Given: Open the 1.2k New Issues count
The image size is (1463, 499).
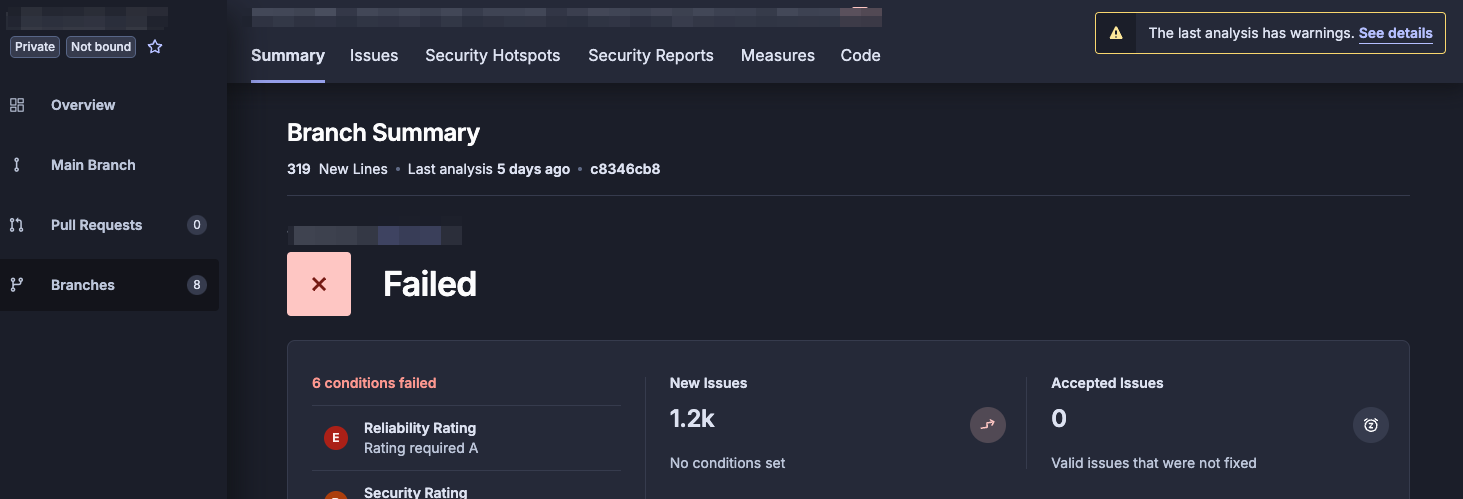Looking at the screenshot, I should tap(692, 419).
